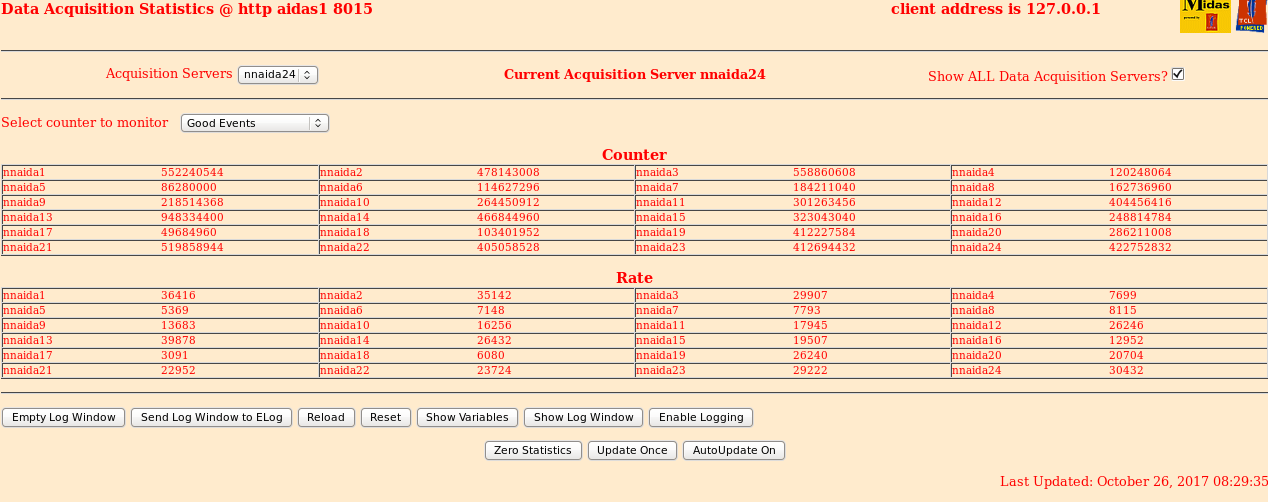This screenshot has height=502, width=1268.
Task: Select rate value 7148
Action: tap(491, 310)
